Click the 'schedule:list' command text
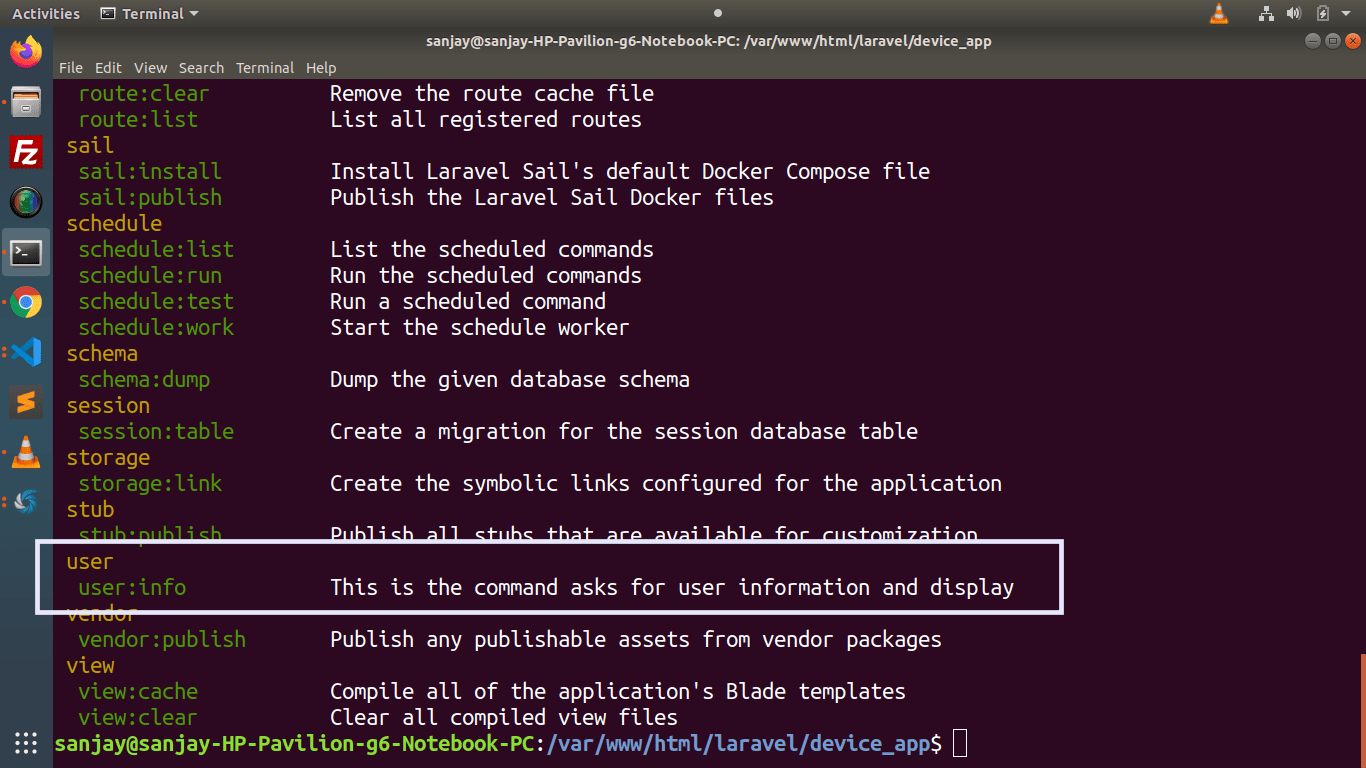This screenshot has width=1366, height=768. (x=156, y=250)
